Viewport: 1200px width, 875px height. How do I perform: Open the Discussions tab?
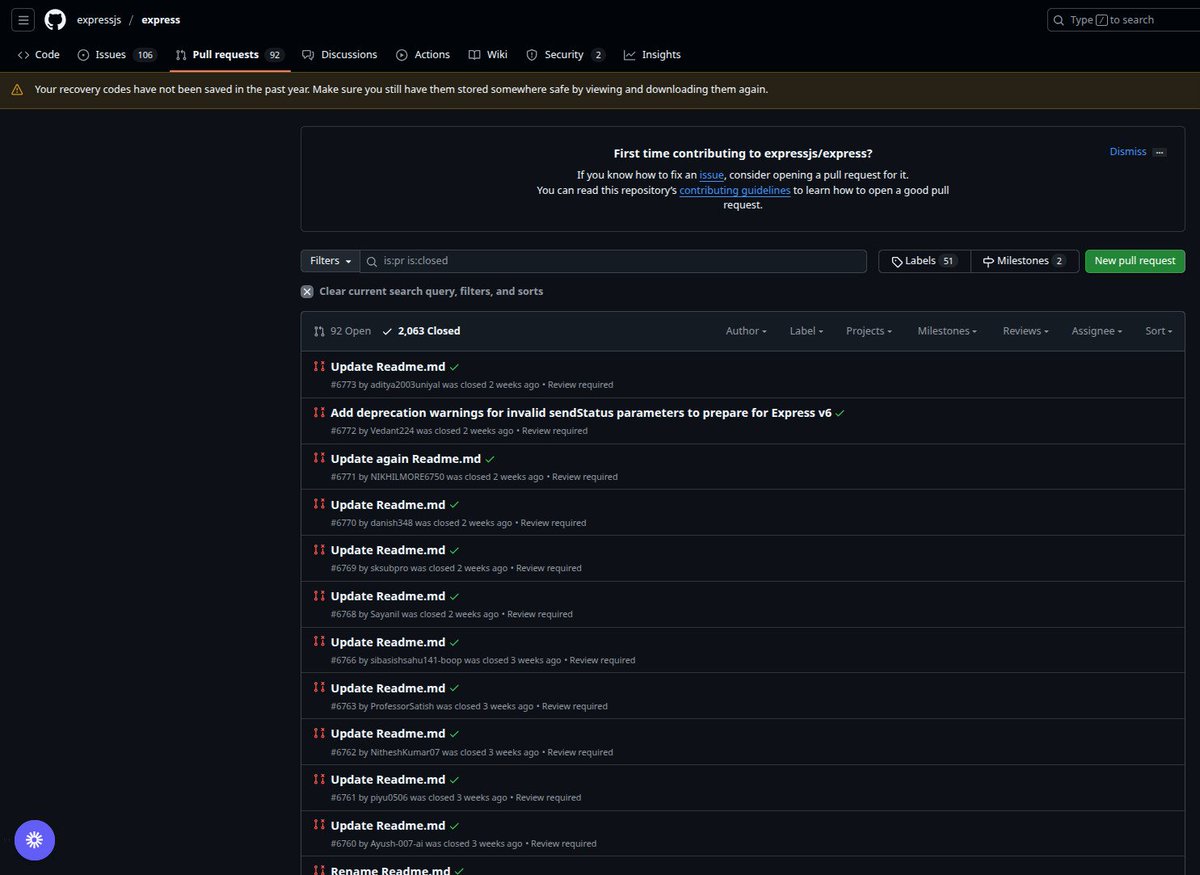340,55
